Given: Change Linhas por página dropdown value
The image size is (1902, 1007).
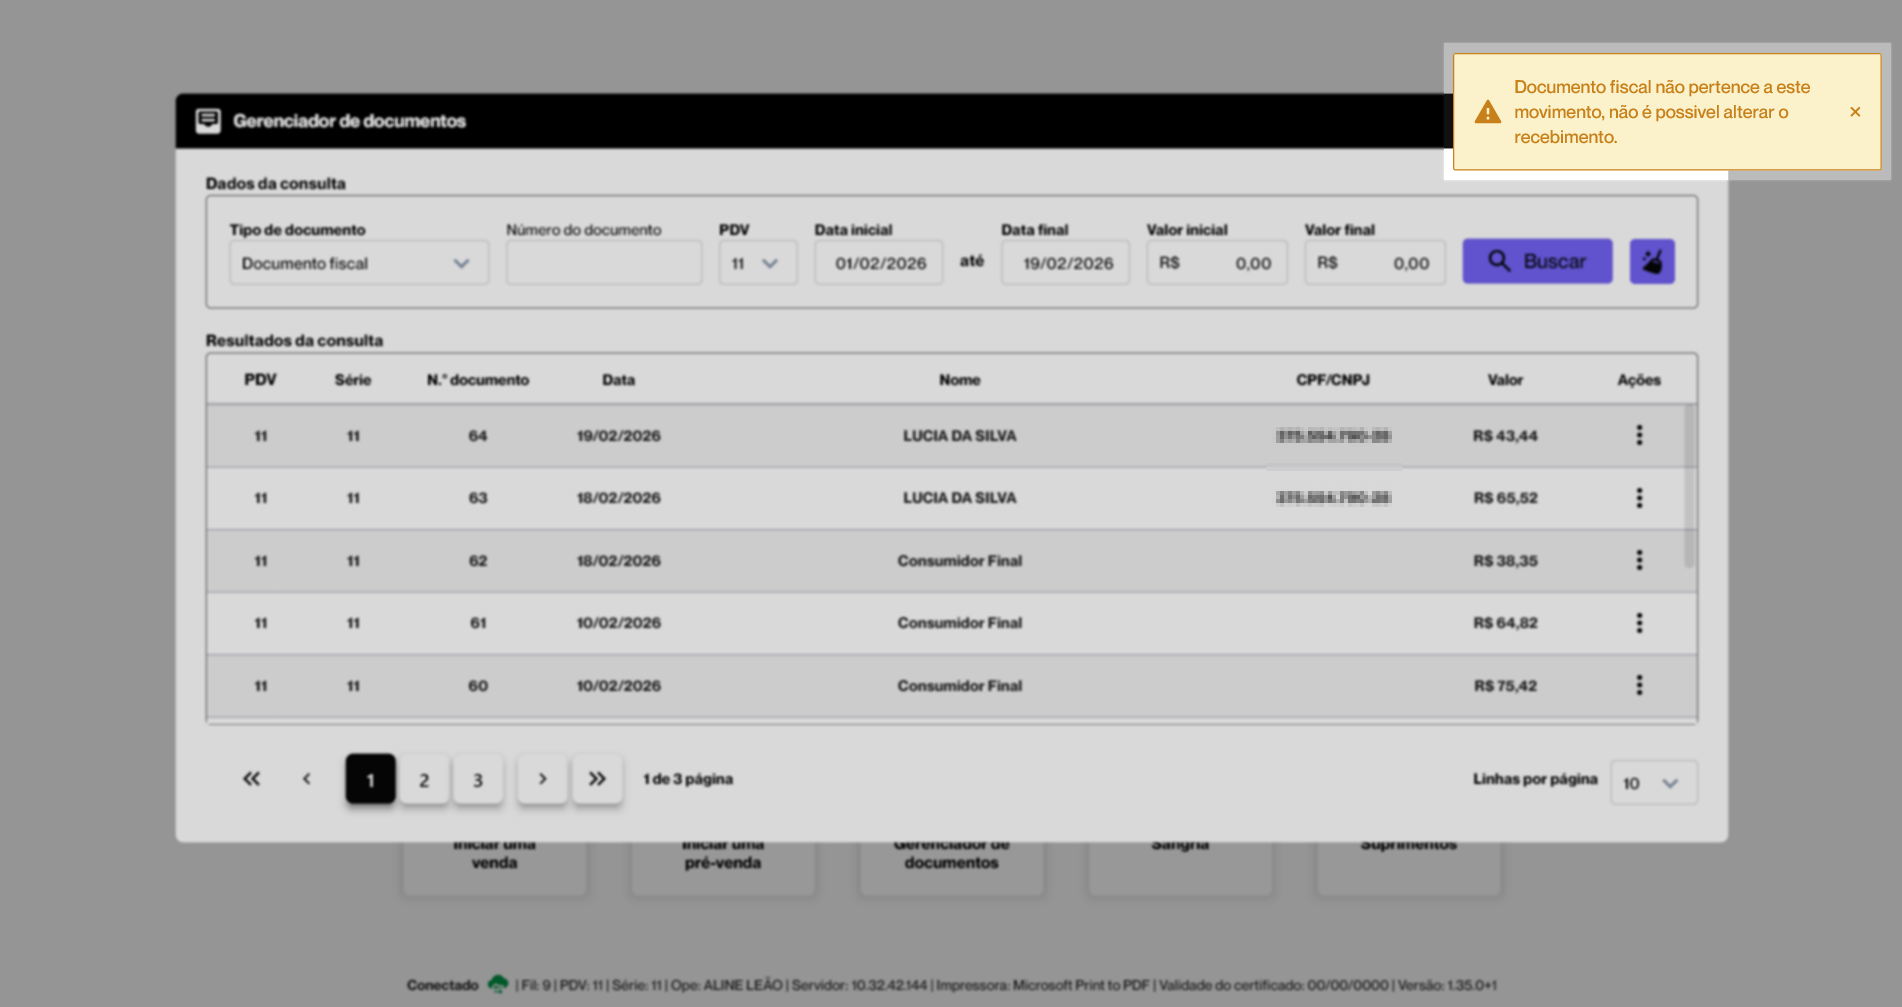Looking at the screenshot, I should point(1652,783).
